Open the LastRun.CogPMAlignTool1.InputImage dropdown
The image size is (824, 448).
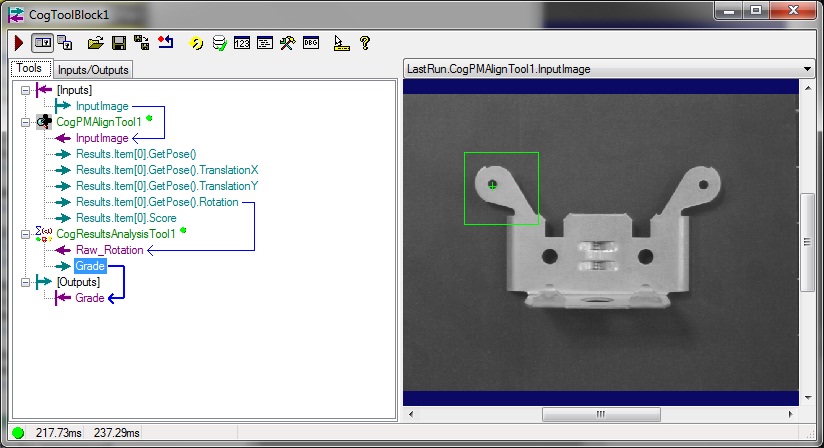(x=807, y=69)
